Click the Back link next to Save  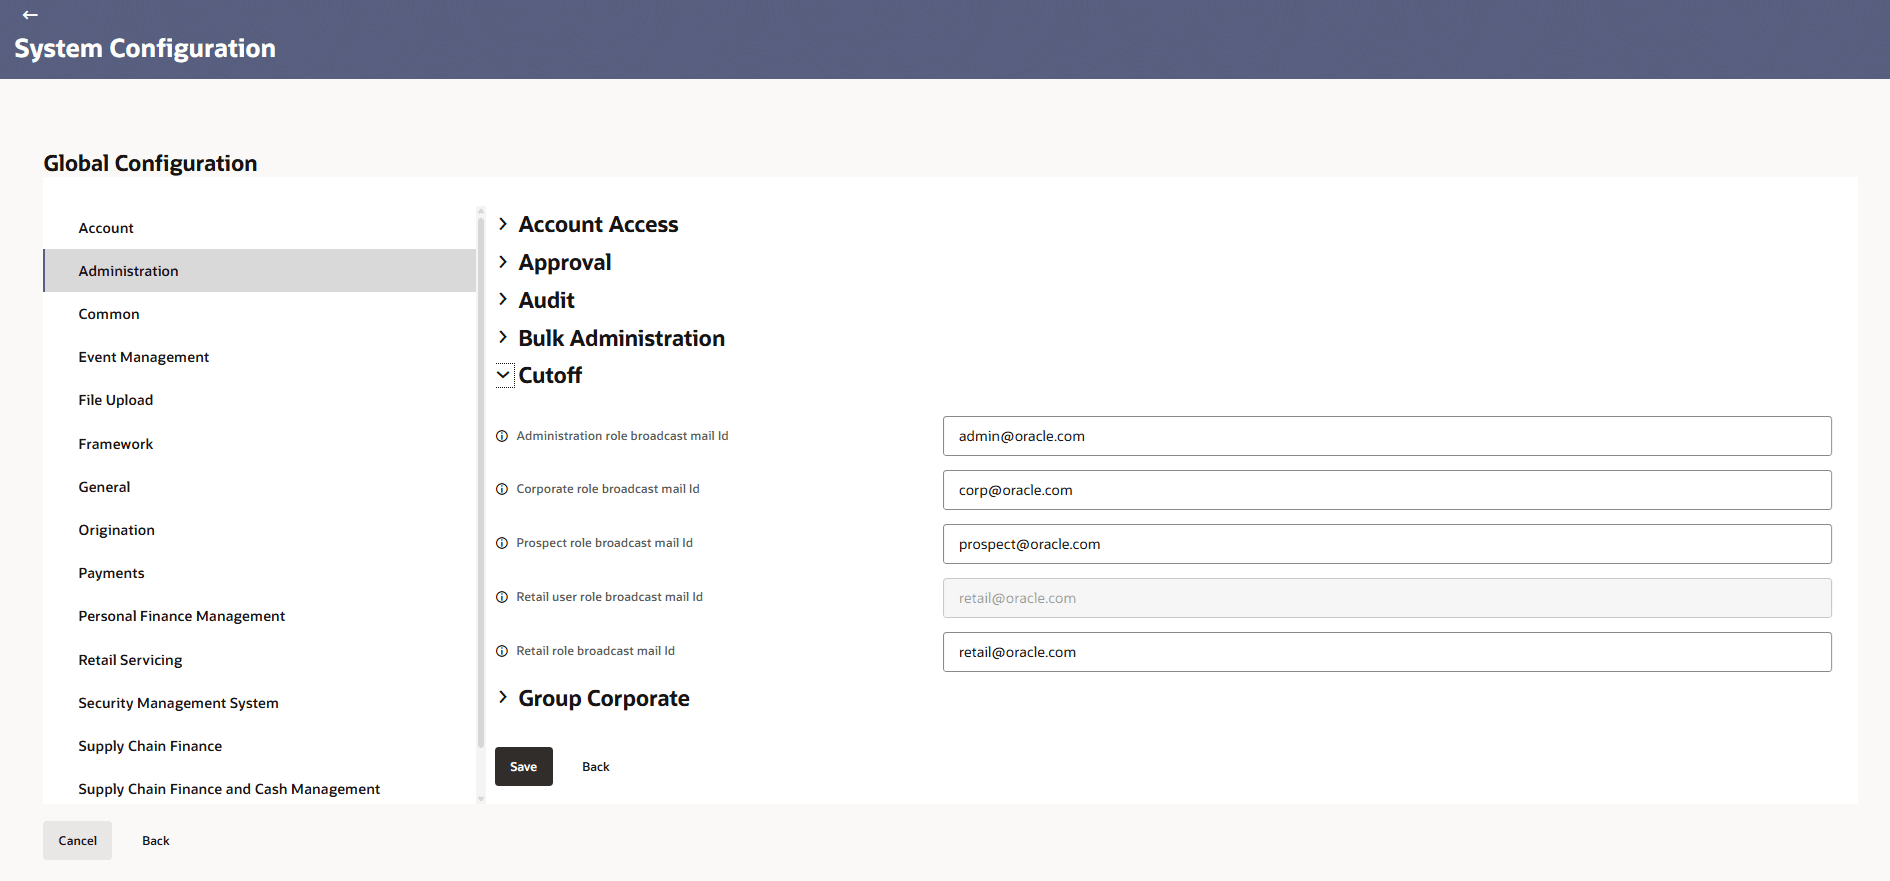[595, 767]
